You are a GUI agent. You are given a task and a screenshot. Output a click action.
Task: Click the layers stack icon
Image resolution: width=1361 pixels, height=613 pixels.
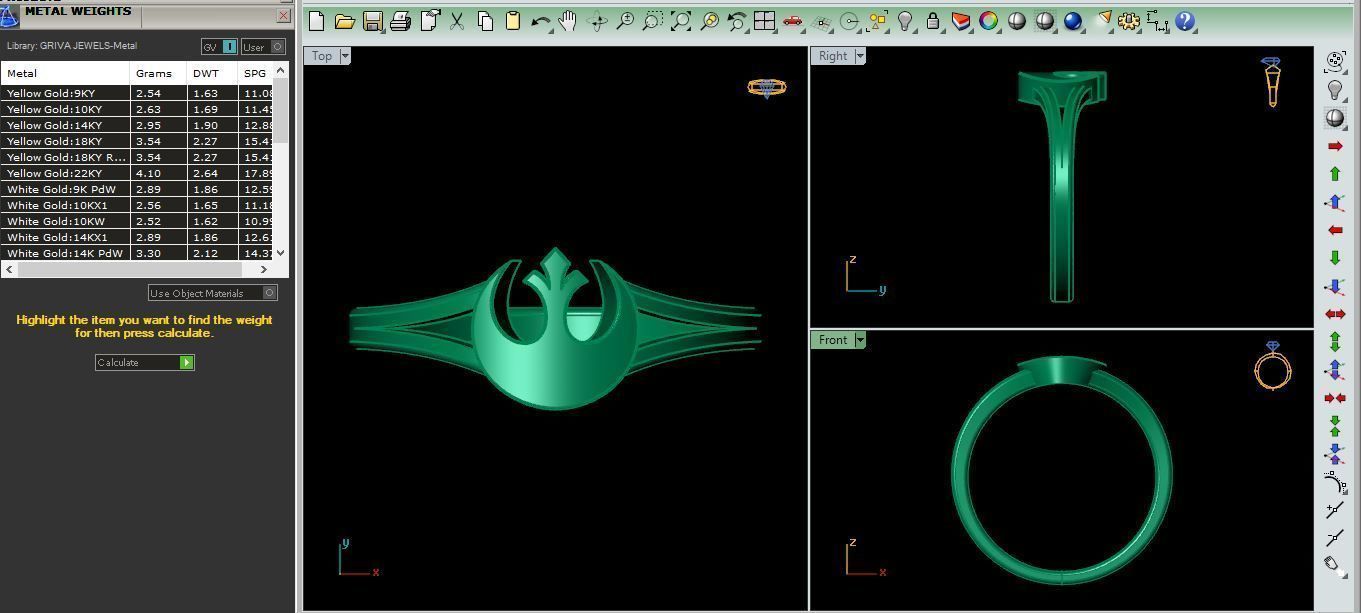[x=961, y=21]
